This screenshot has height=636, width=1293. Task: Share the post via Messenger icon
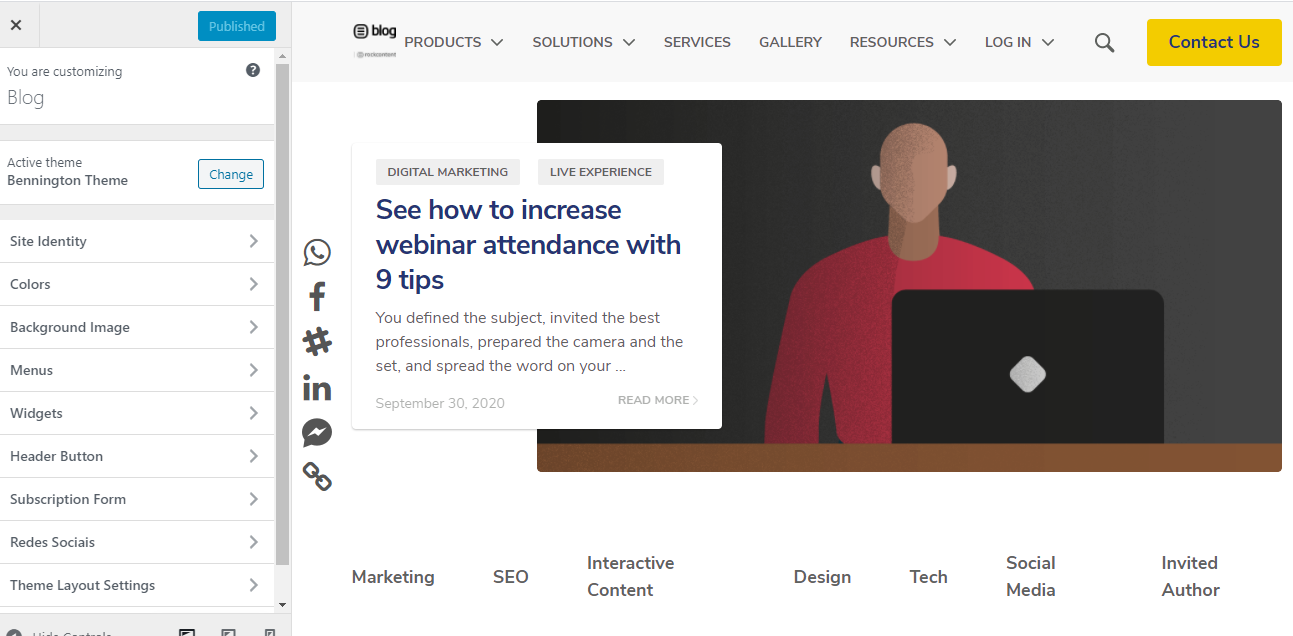[x=317, y=433]
